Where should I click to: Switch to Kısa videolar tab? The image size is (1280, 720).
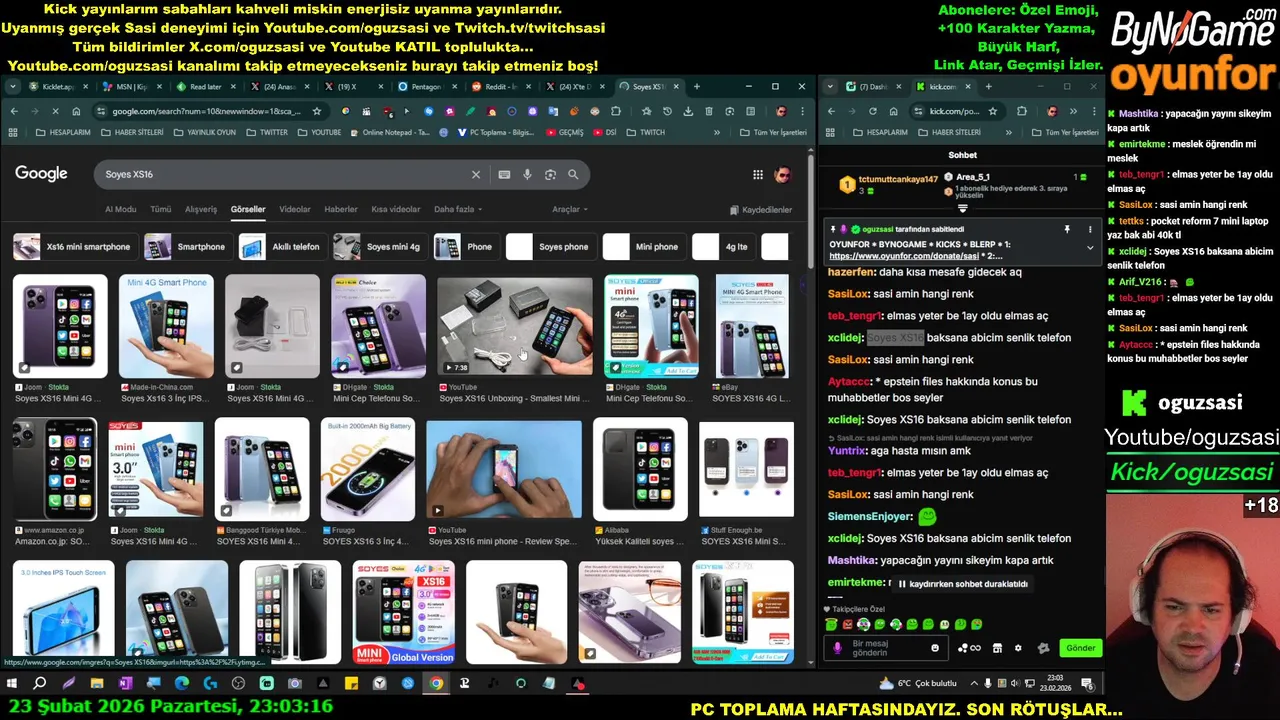point(396,209)
